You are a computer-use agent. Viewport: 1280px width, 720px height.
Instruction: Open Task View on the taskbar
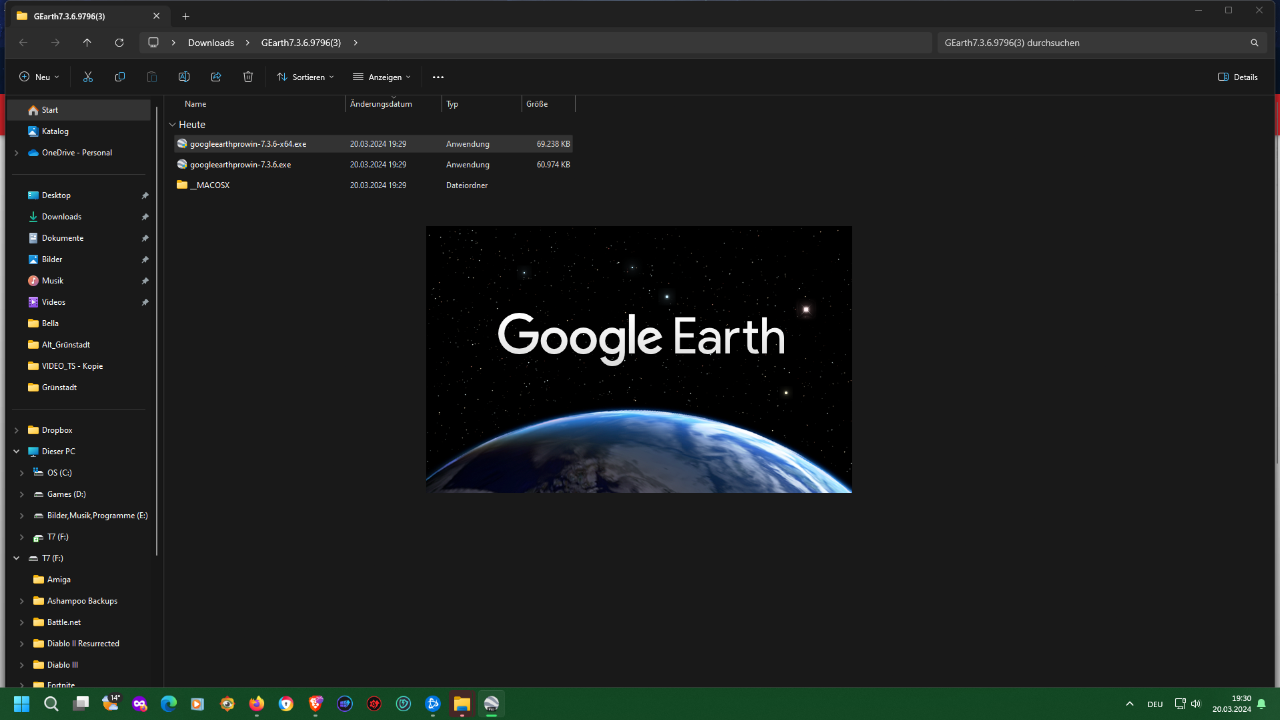(x=81, y=704)
